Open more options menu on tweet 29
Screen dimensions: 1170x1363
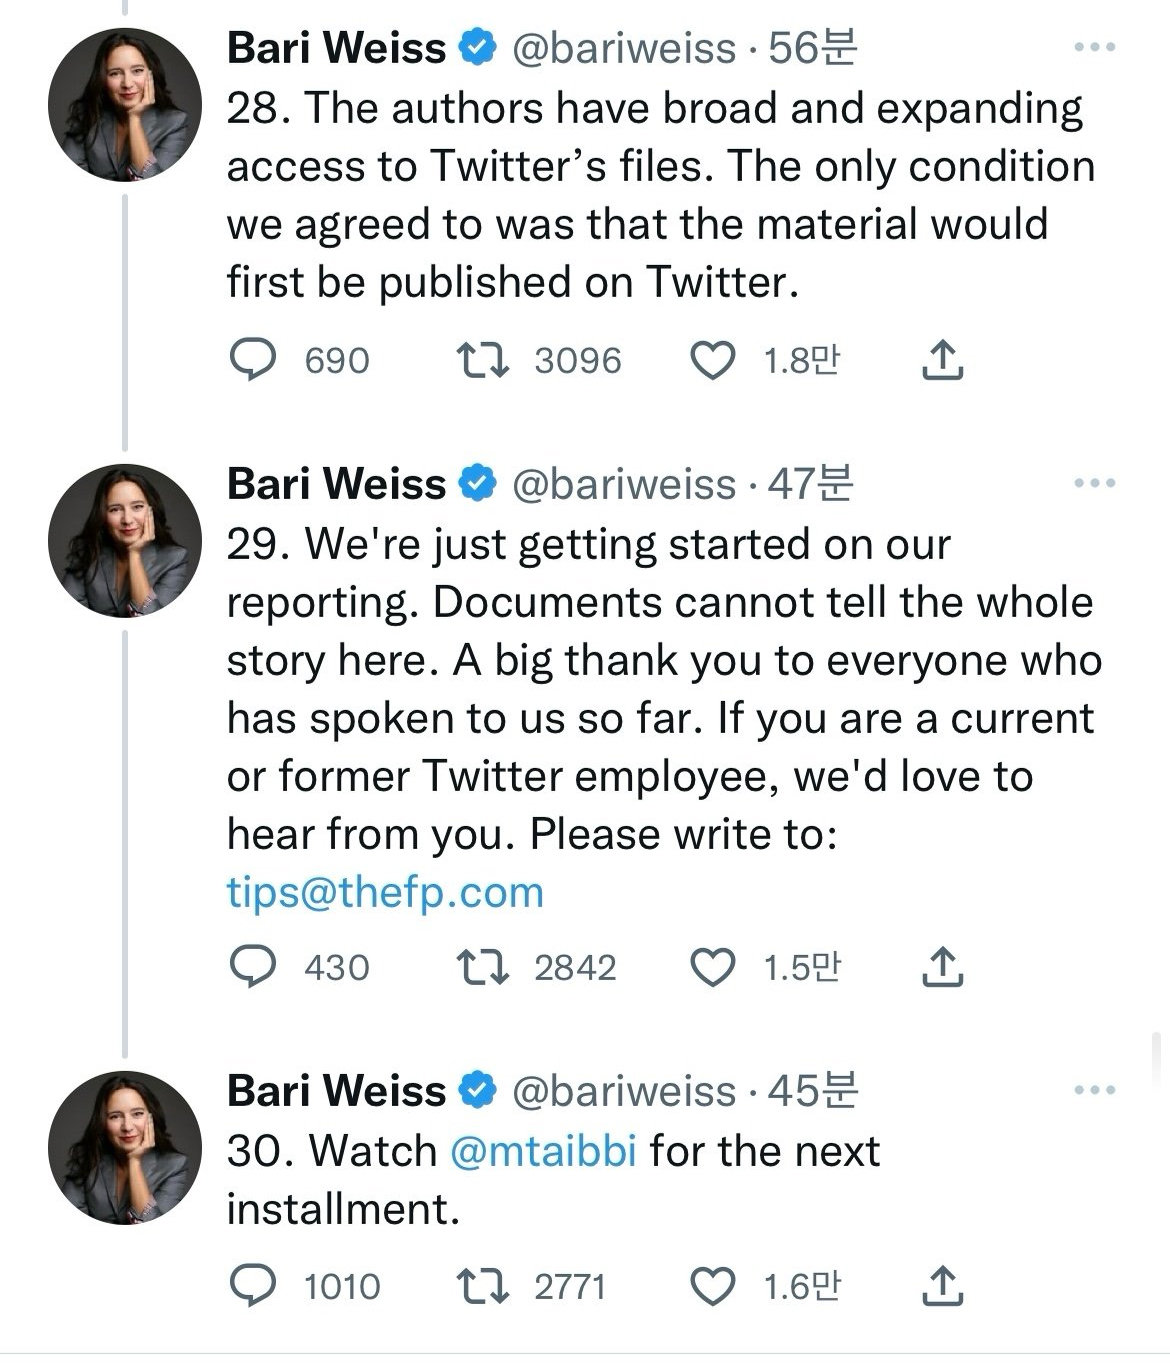pos(1094,483)
